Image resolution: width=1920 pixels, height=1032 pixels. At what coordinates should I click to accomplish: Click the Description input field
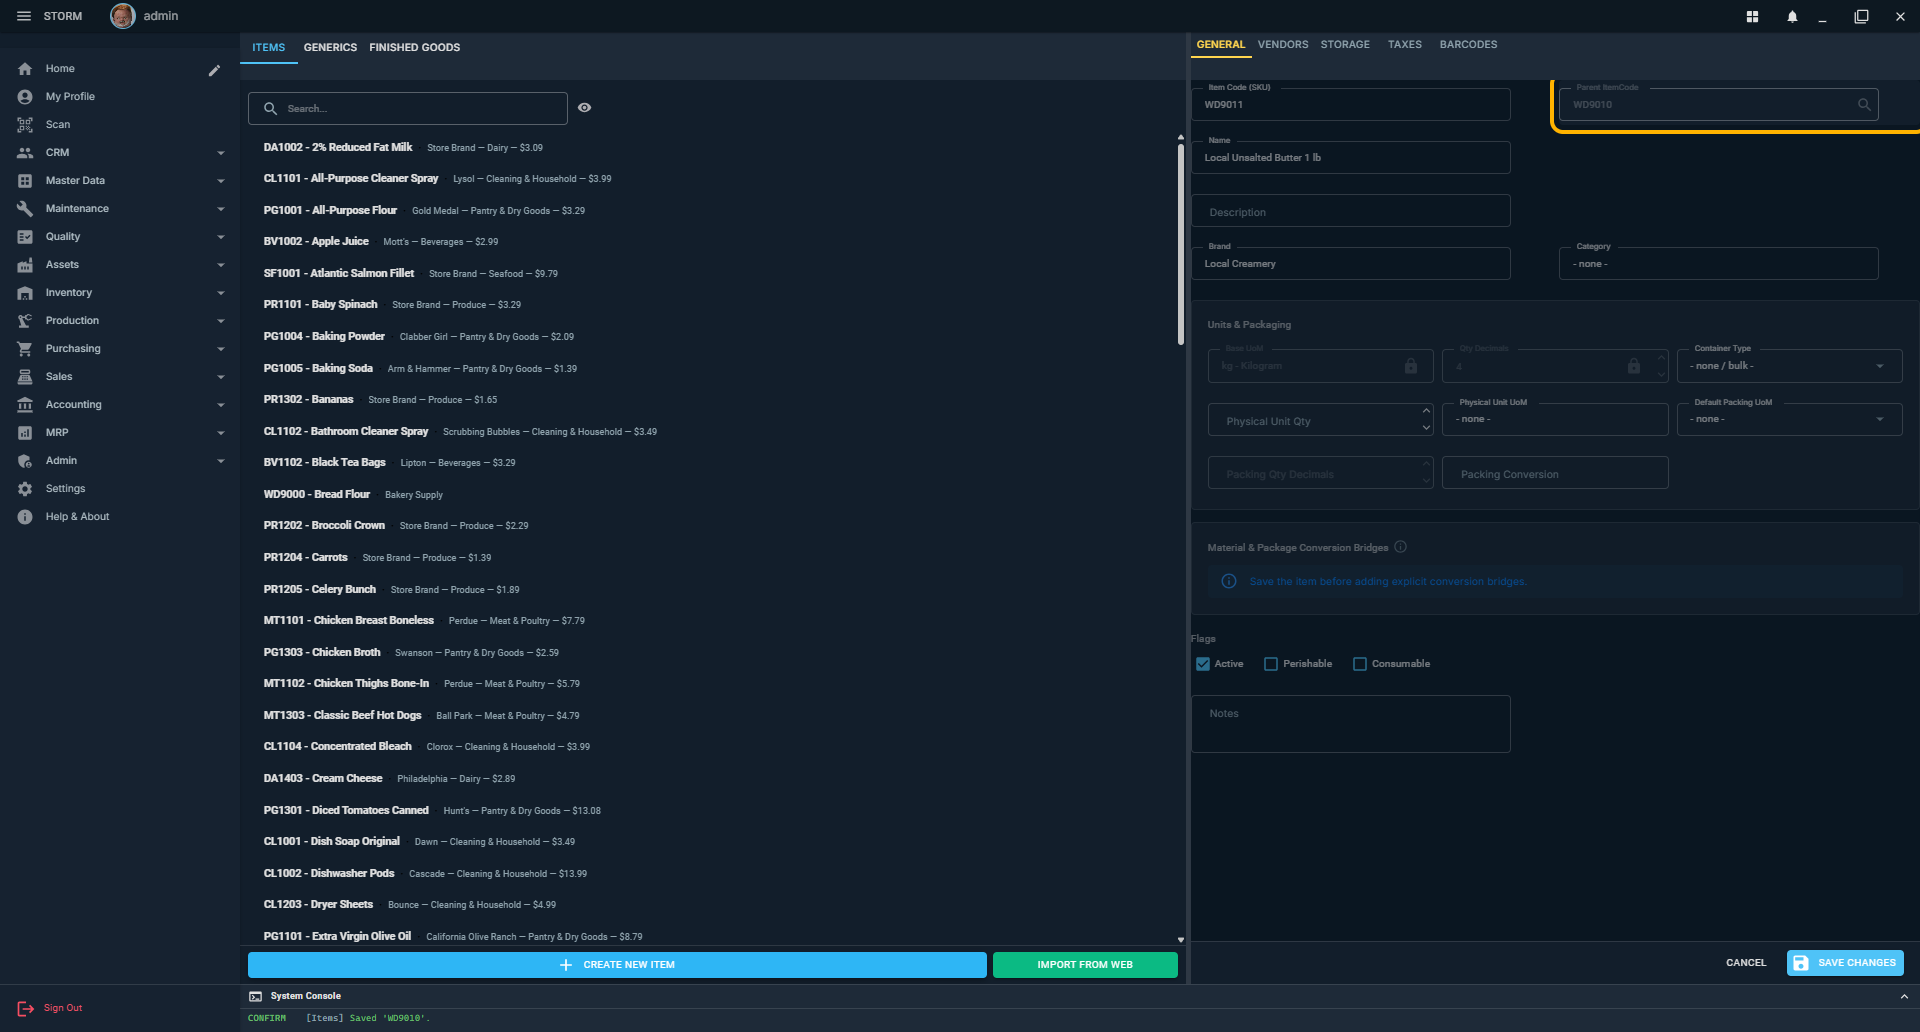tap(1351, 211)
